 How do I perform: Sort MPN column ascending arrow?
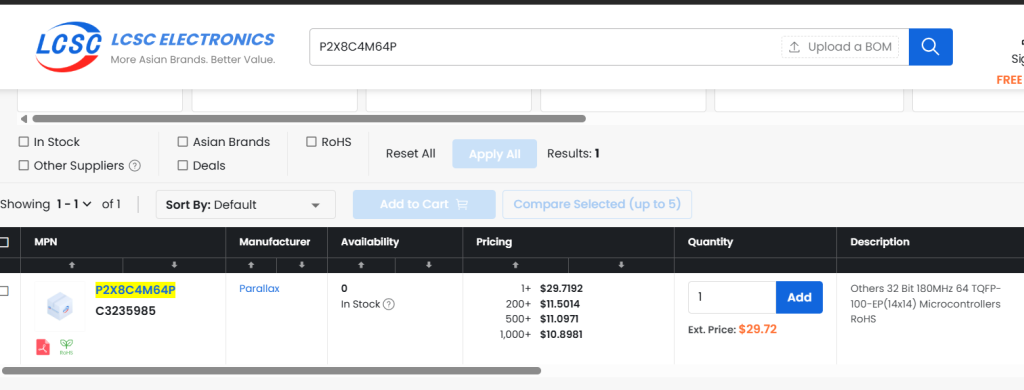click(x=72, y=265)
